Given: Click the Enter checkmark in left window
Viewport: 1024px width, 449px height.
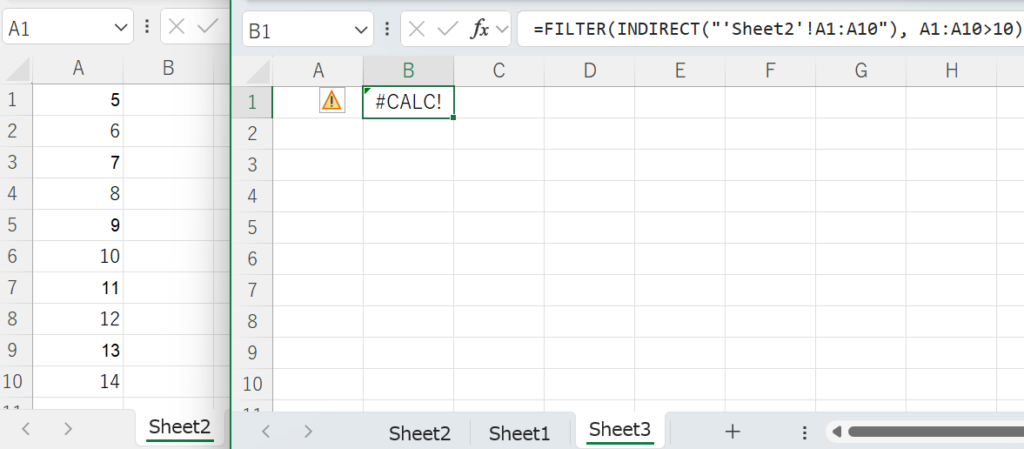Looking at the screenshot, I should [x=208, y=27].
